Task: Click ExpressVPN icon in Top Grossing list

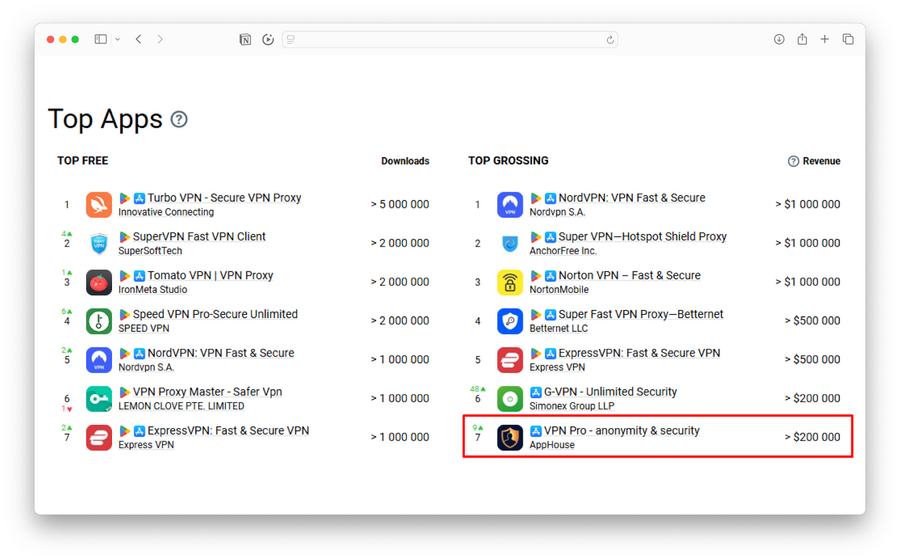Action: pyautogui.click(x=510, y=360)
